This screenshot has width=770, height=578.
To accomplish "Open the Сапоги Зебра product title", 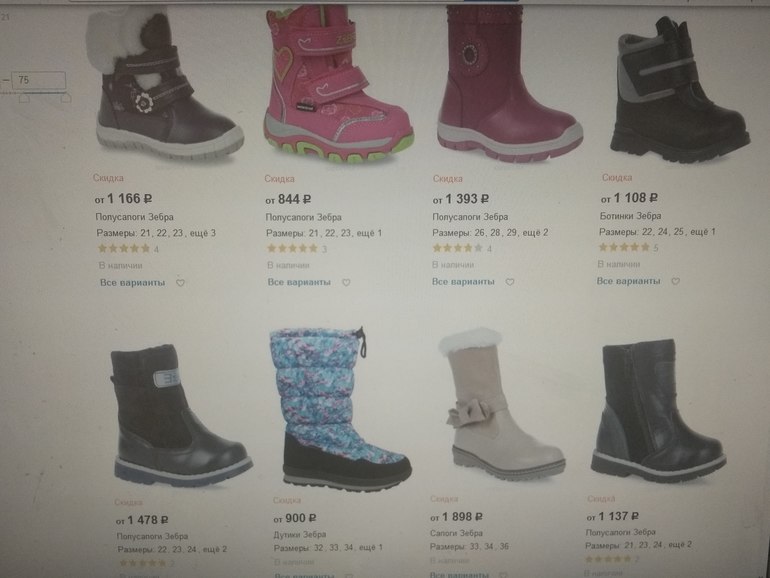I will click(x=456, y=533).
